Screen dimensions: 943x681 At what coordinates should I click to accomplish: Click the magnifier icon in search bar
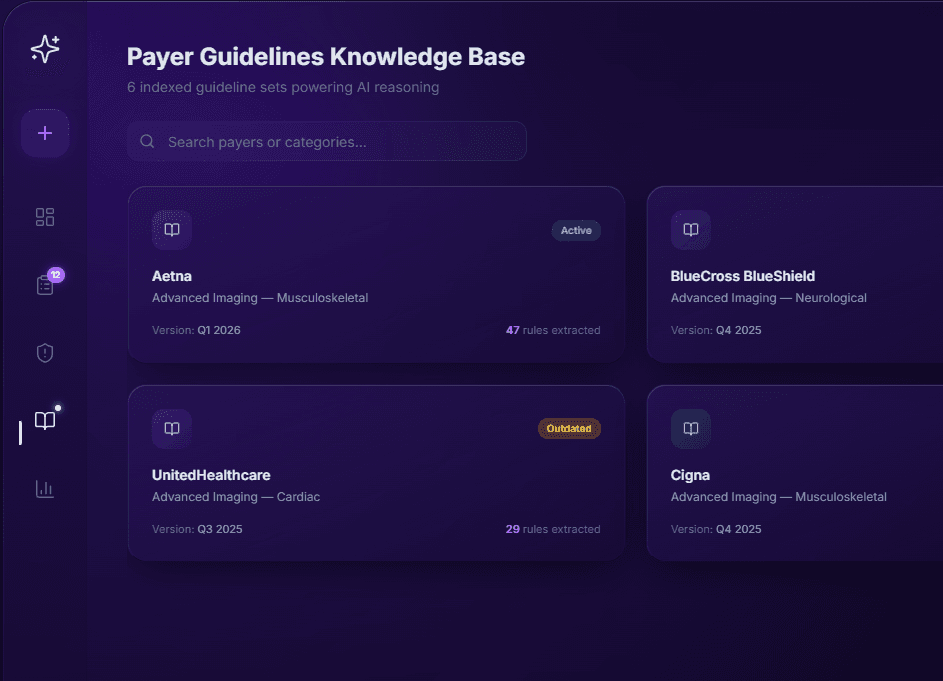click(147, 141)
